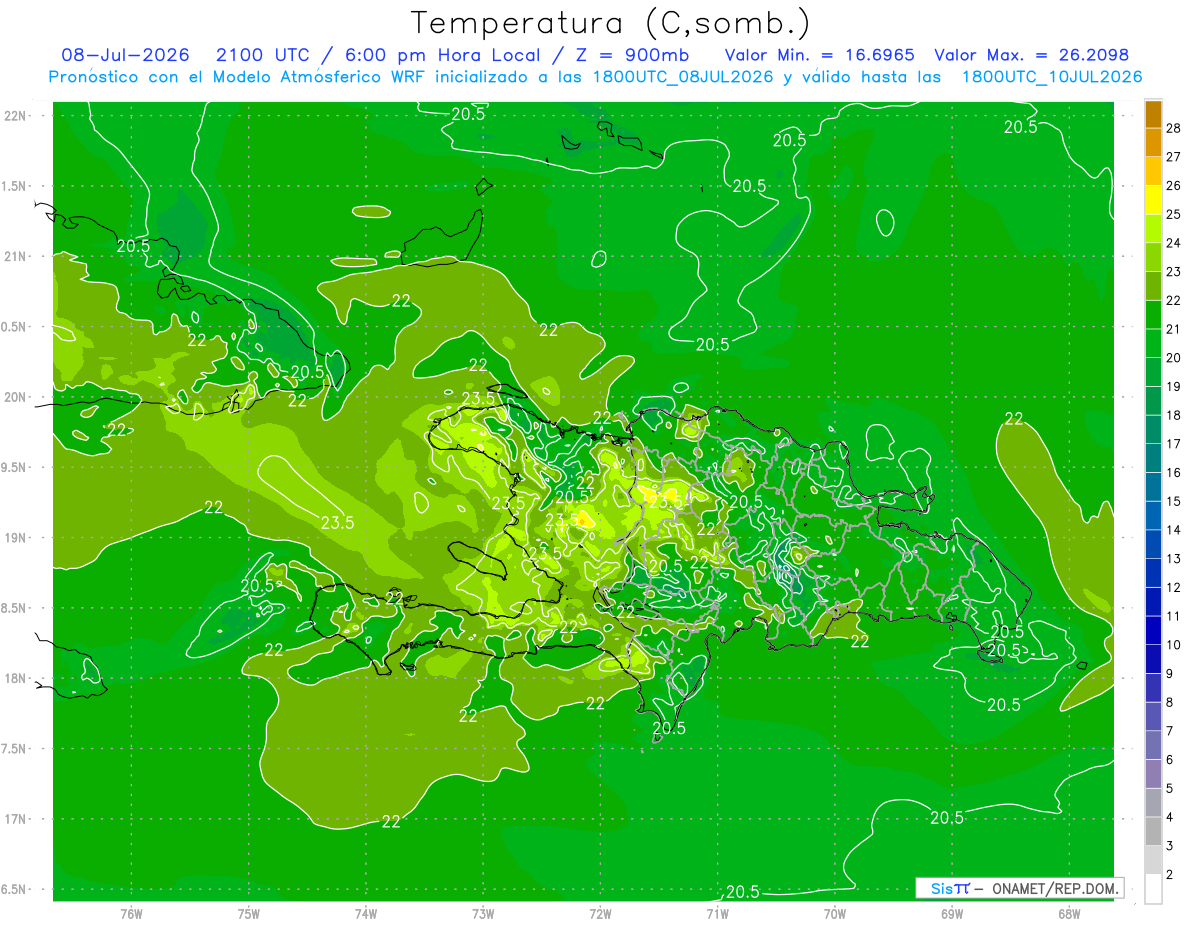1200x927 pixels.
Task: Click the "28" label on the color scale
Action: point(1174,127)
